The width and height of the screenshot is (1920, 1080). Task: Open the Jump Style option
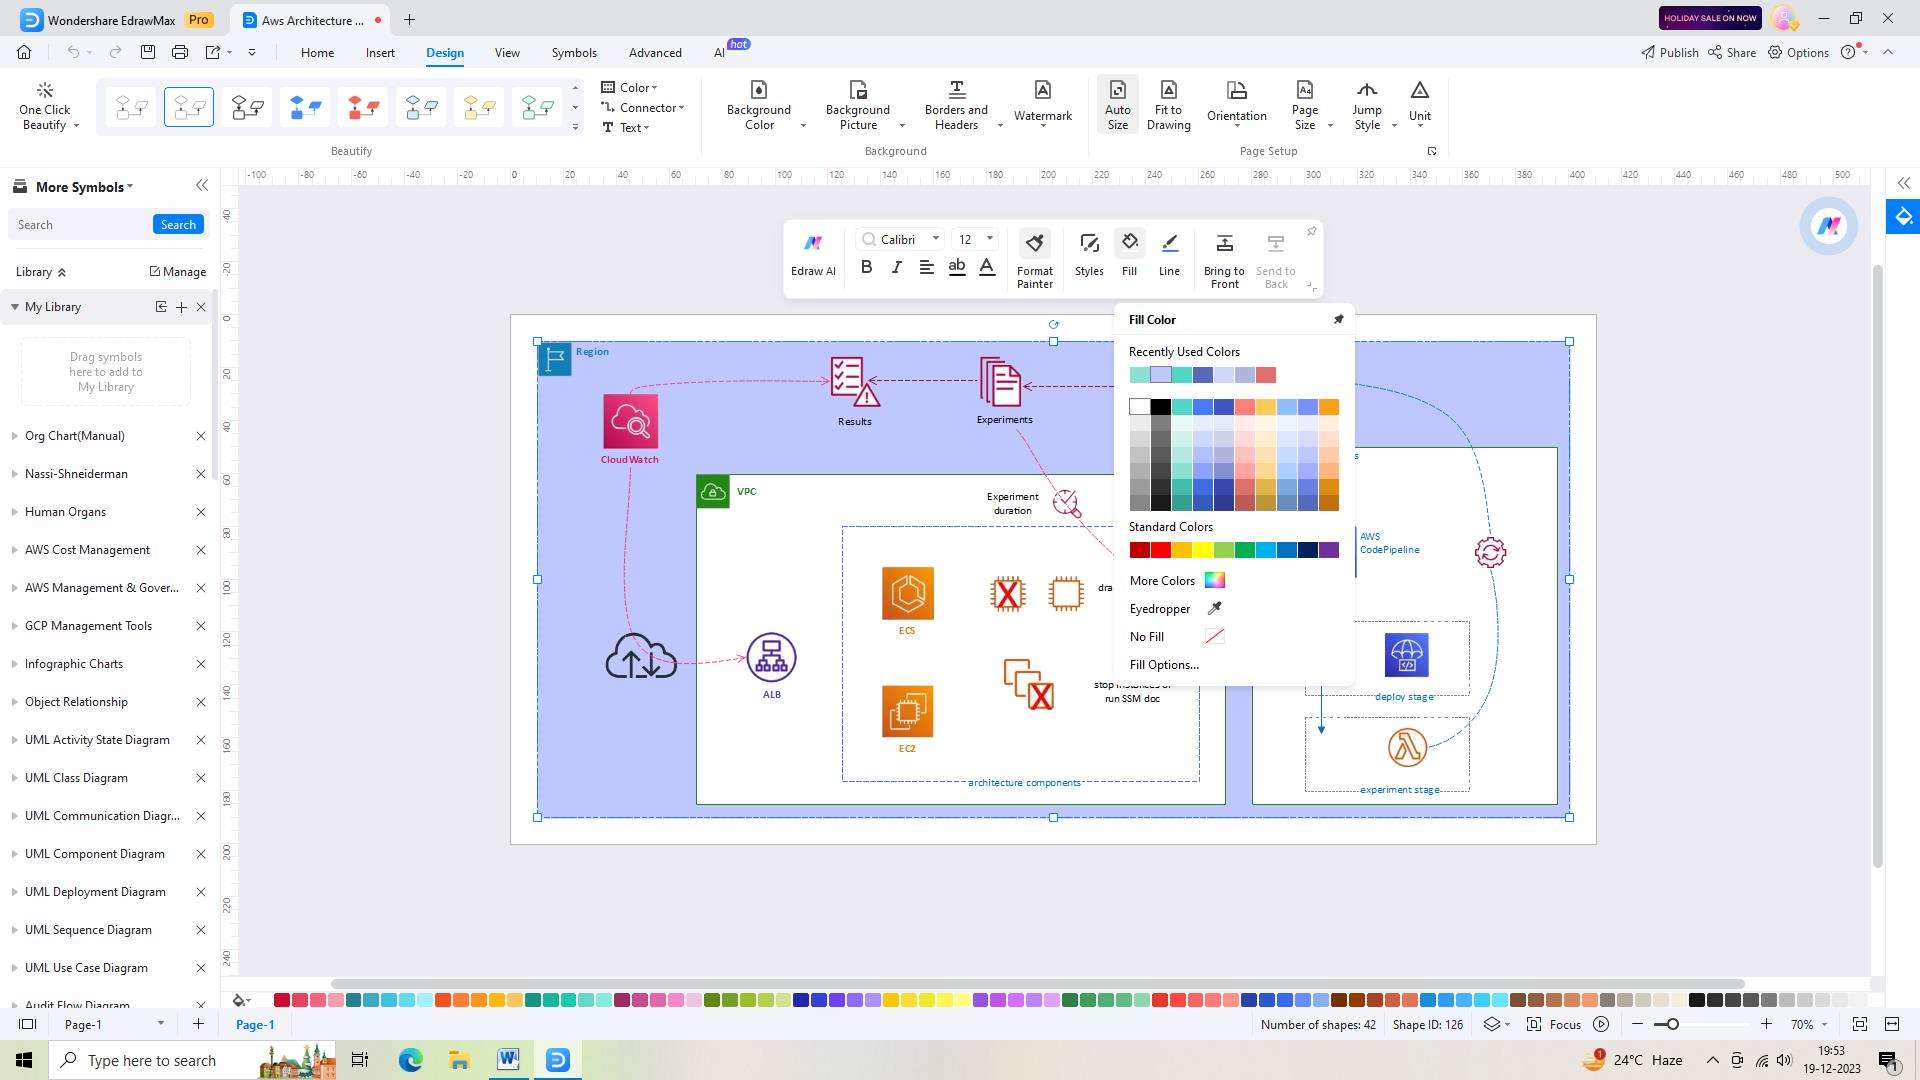pyautogui.click(x=1367, y=105)
